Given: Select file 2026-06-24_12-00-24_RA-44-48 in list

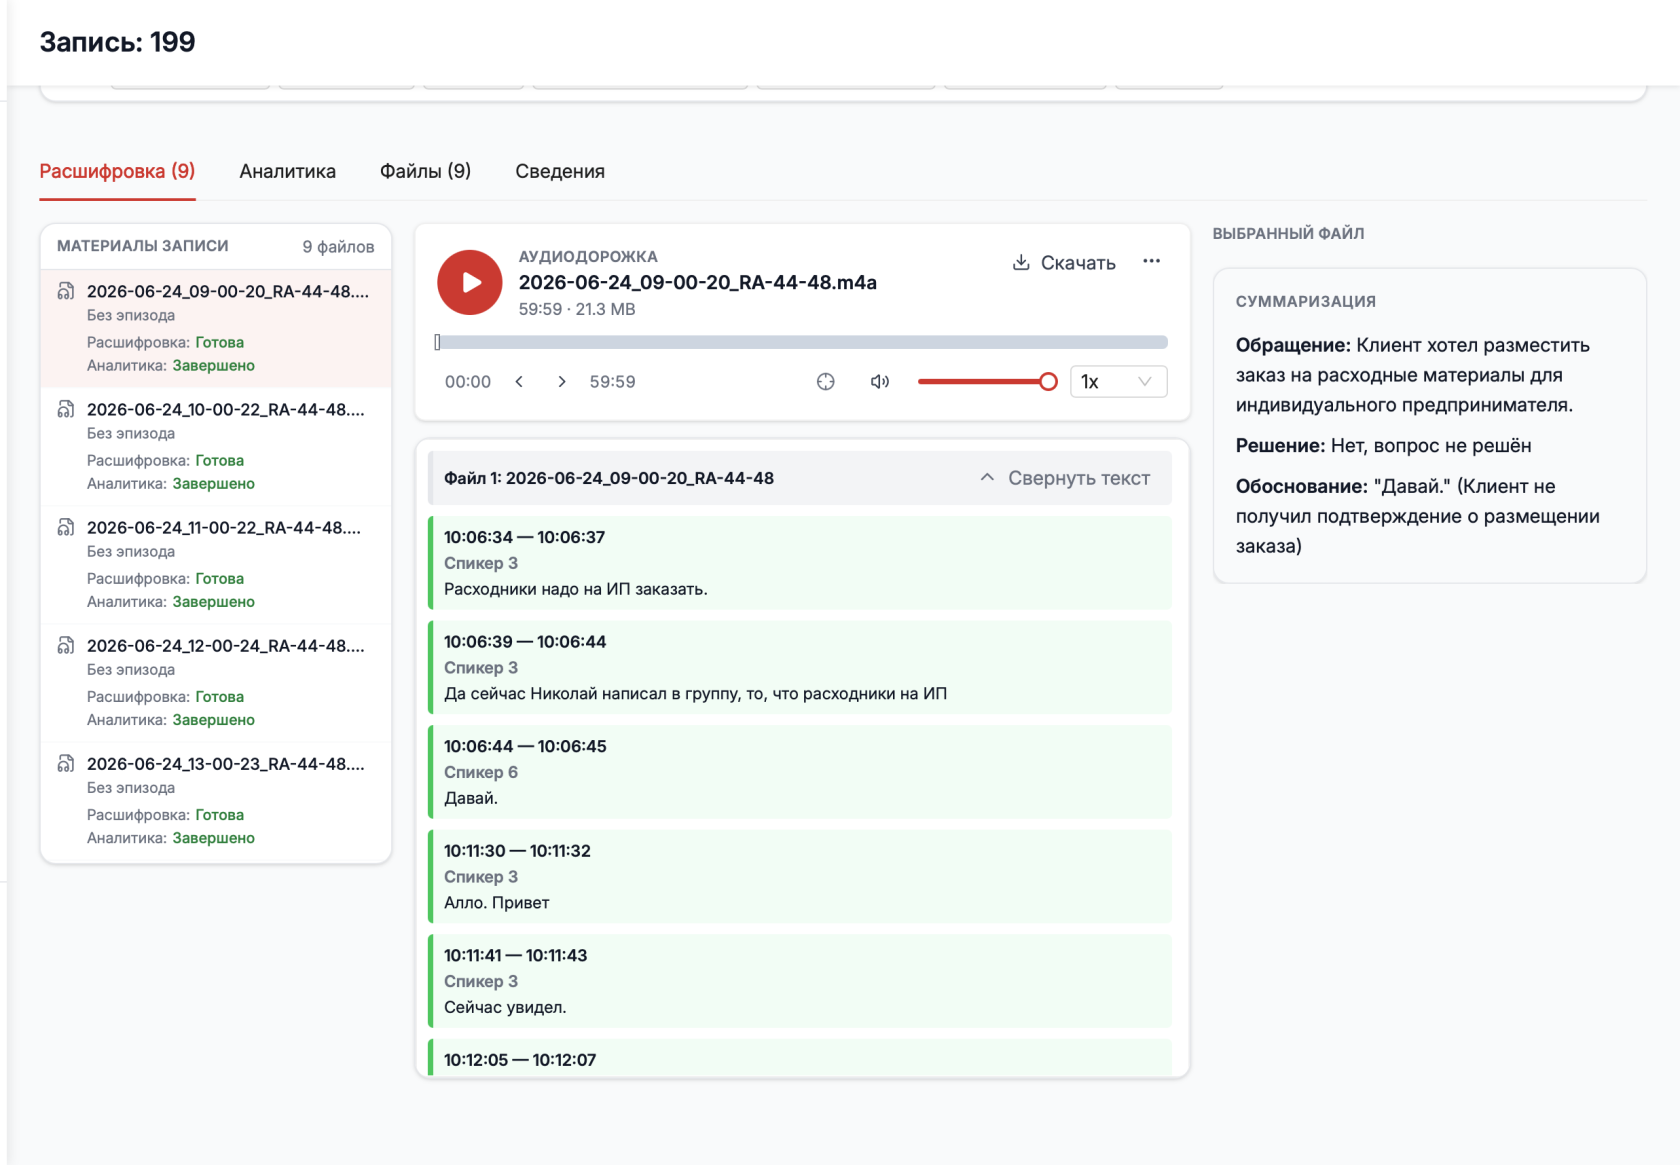Looking at the screenshot, I should (x=216, y=682).
